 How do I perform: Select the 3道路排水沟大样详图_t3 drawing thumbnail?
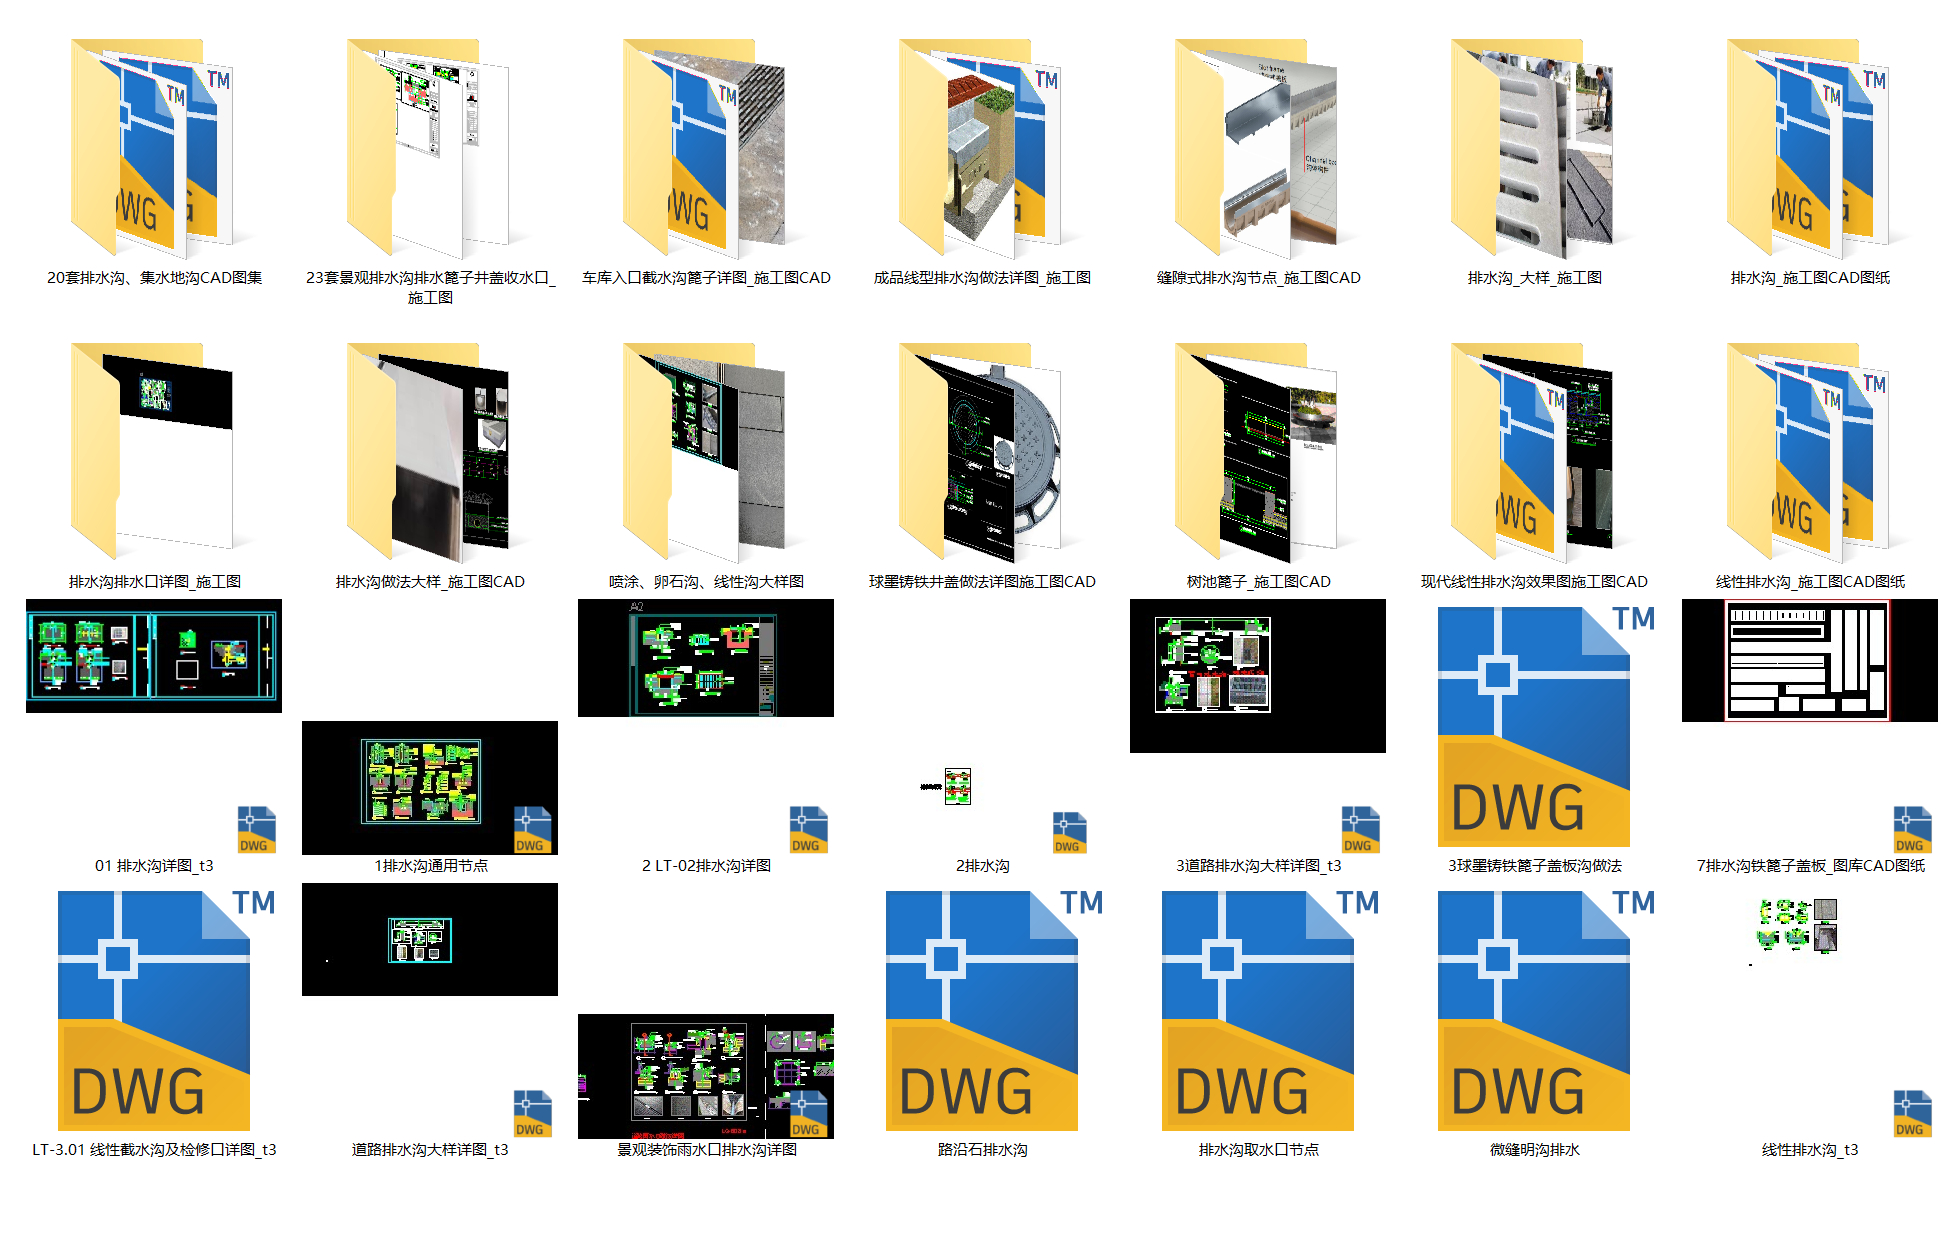click(1258, 676)
